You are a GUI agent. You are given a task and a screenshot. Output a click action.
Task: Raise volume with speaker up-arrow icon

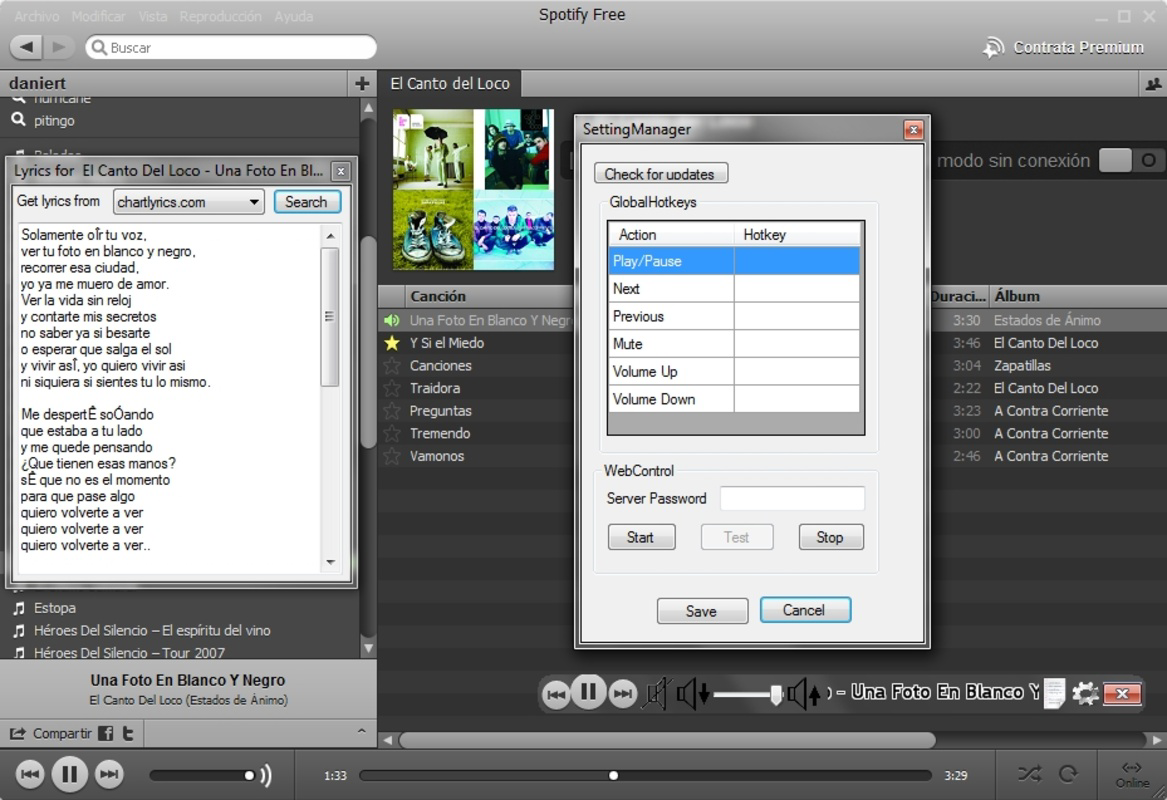tap(805, 694)
